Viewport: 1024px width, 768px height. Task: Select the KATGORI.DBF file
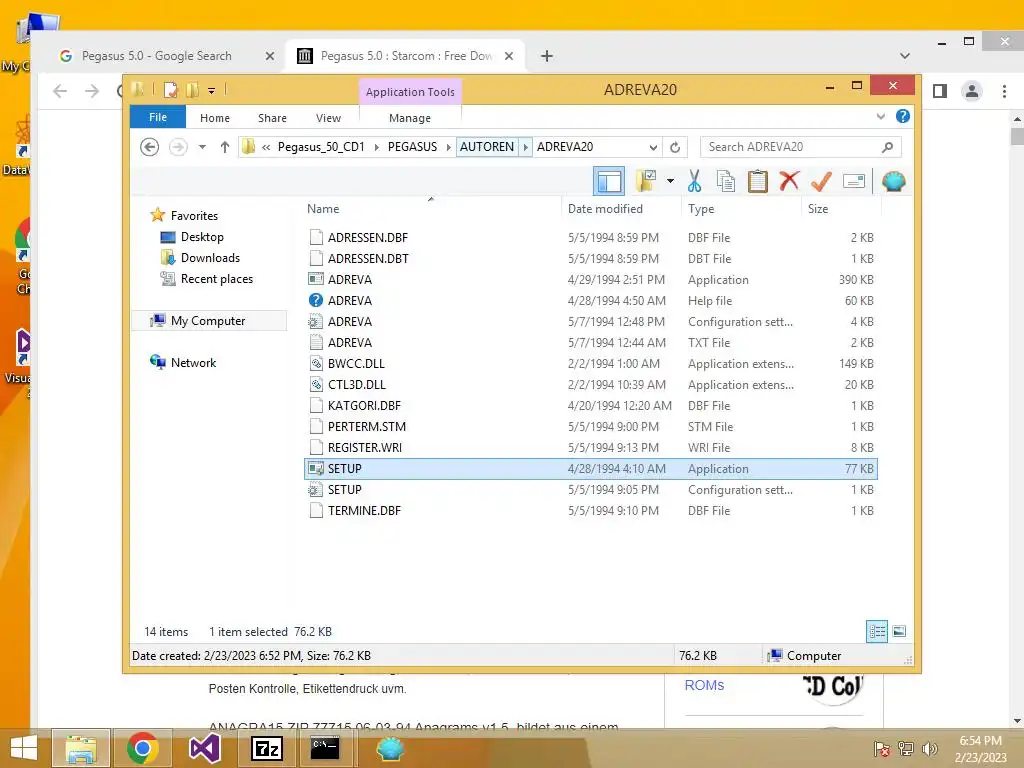click(591, 405)
